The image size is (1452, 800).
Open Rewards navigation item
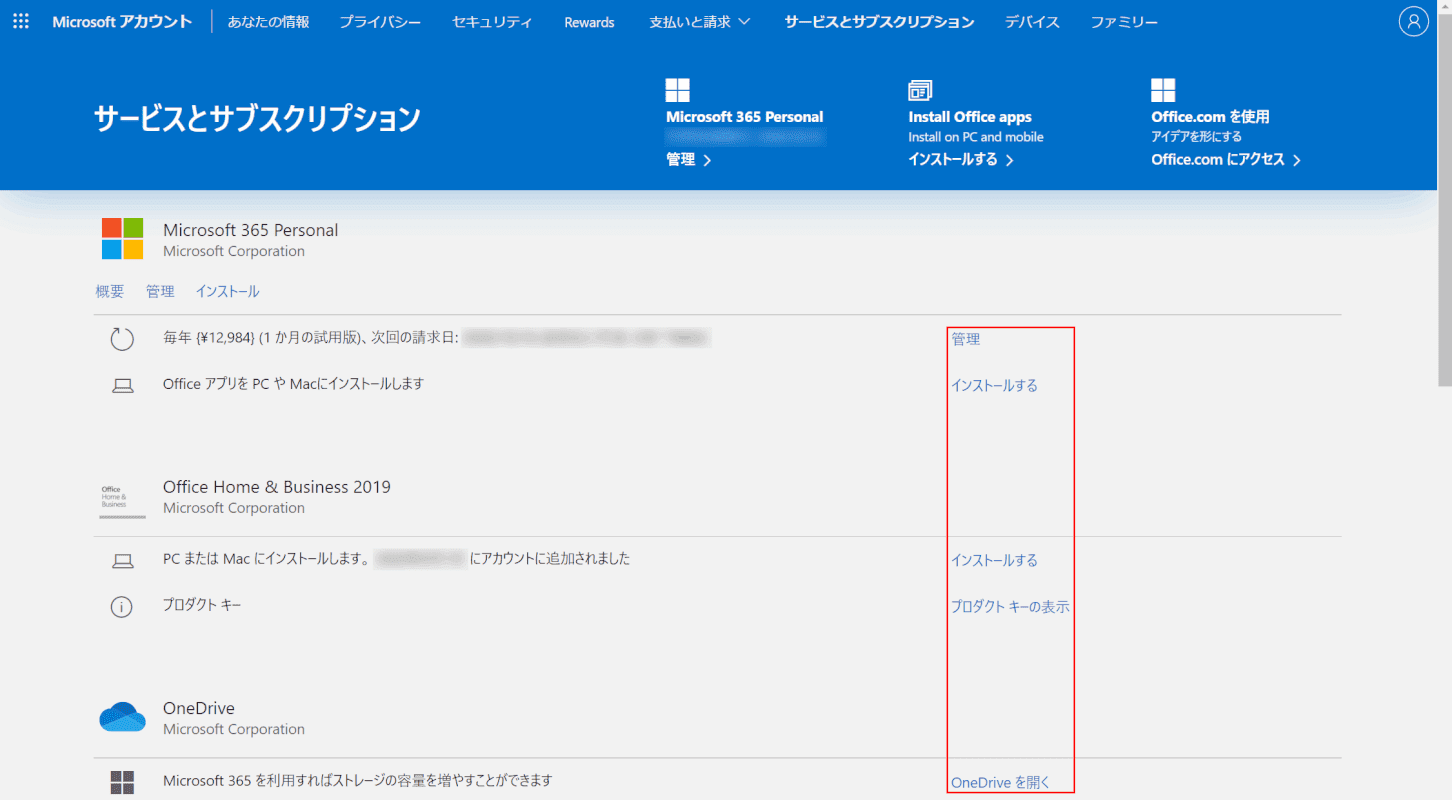[589, 22]
